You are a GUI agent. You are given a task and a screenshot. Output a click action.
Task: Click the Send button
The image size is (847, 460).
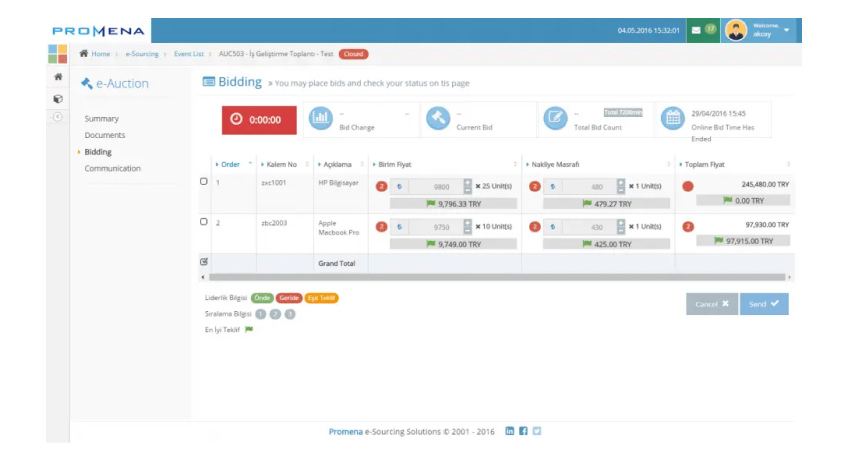click(x=764, y=303)
